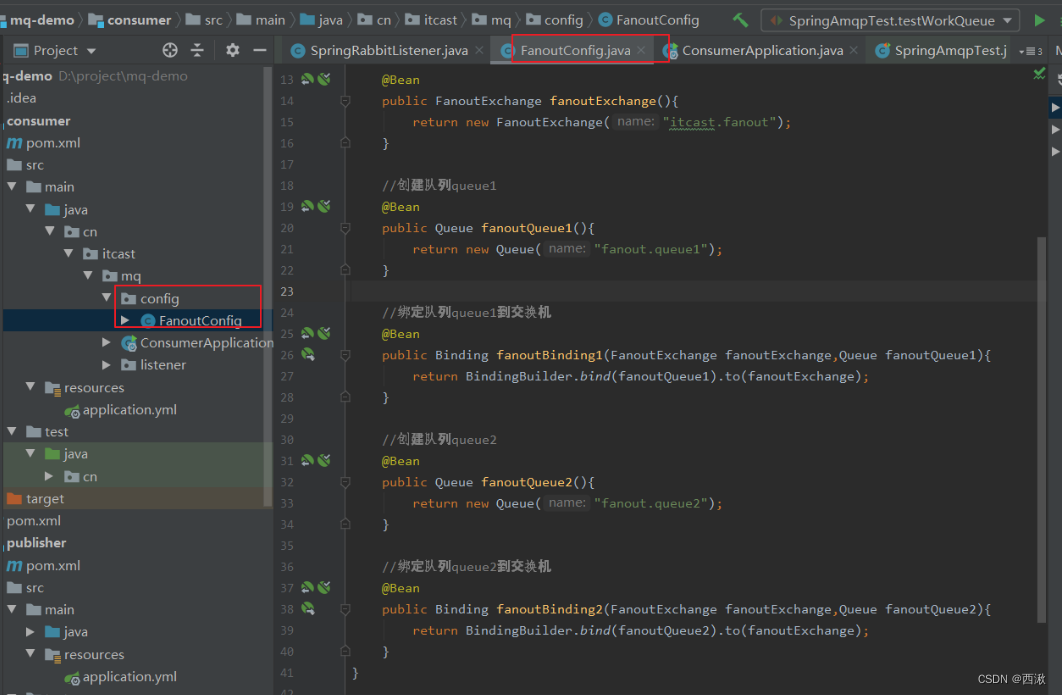The width and height of the screenshot is (1062, 695).
Task: Close the ConsumerApplication.java tab
Action: coord(853,50)
